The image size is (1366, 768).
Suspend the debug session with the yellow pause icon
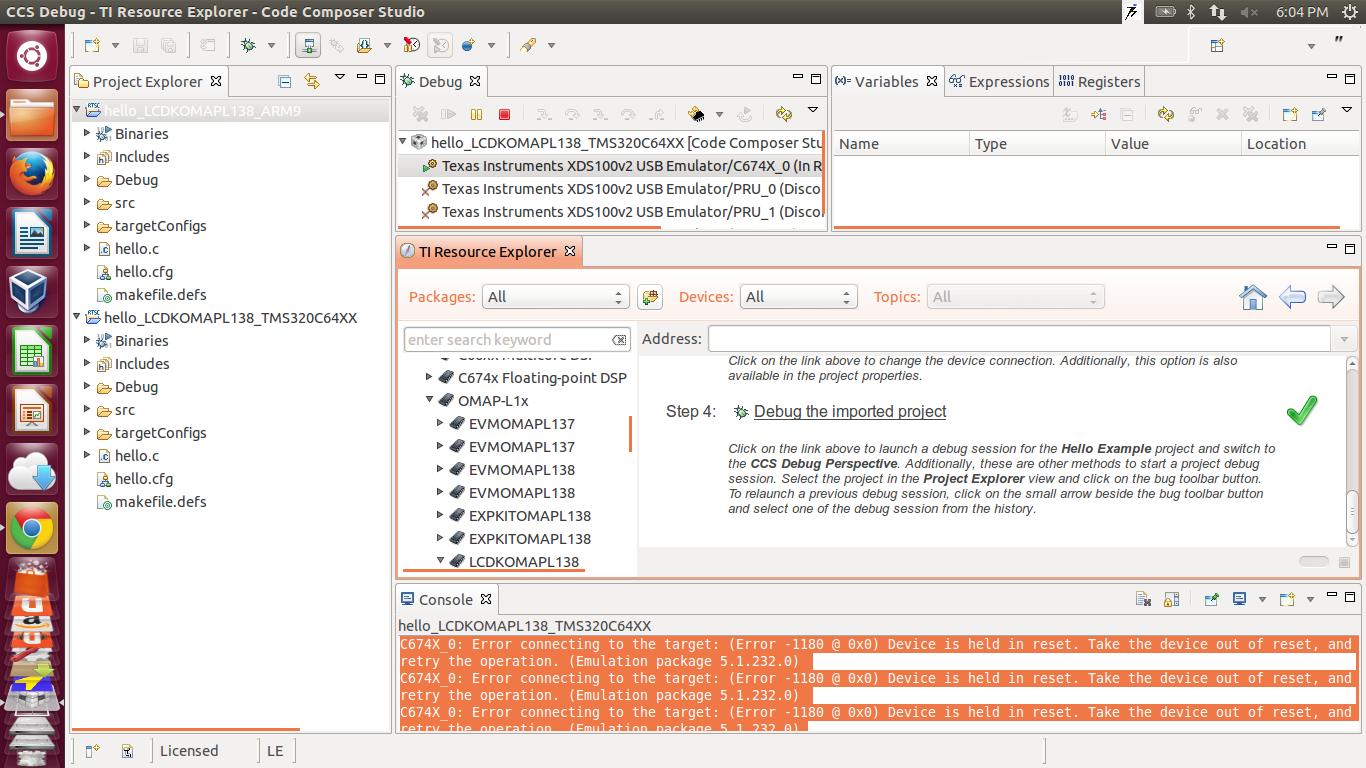476,114
